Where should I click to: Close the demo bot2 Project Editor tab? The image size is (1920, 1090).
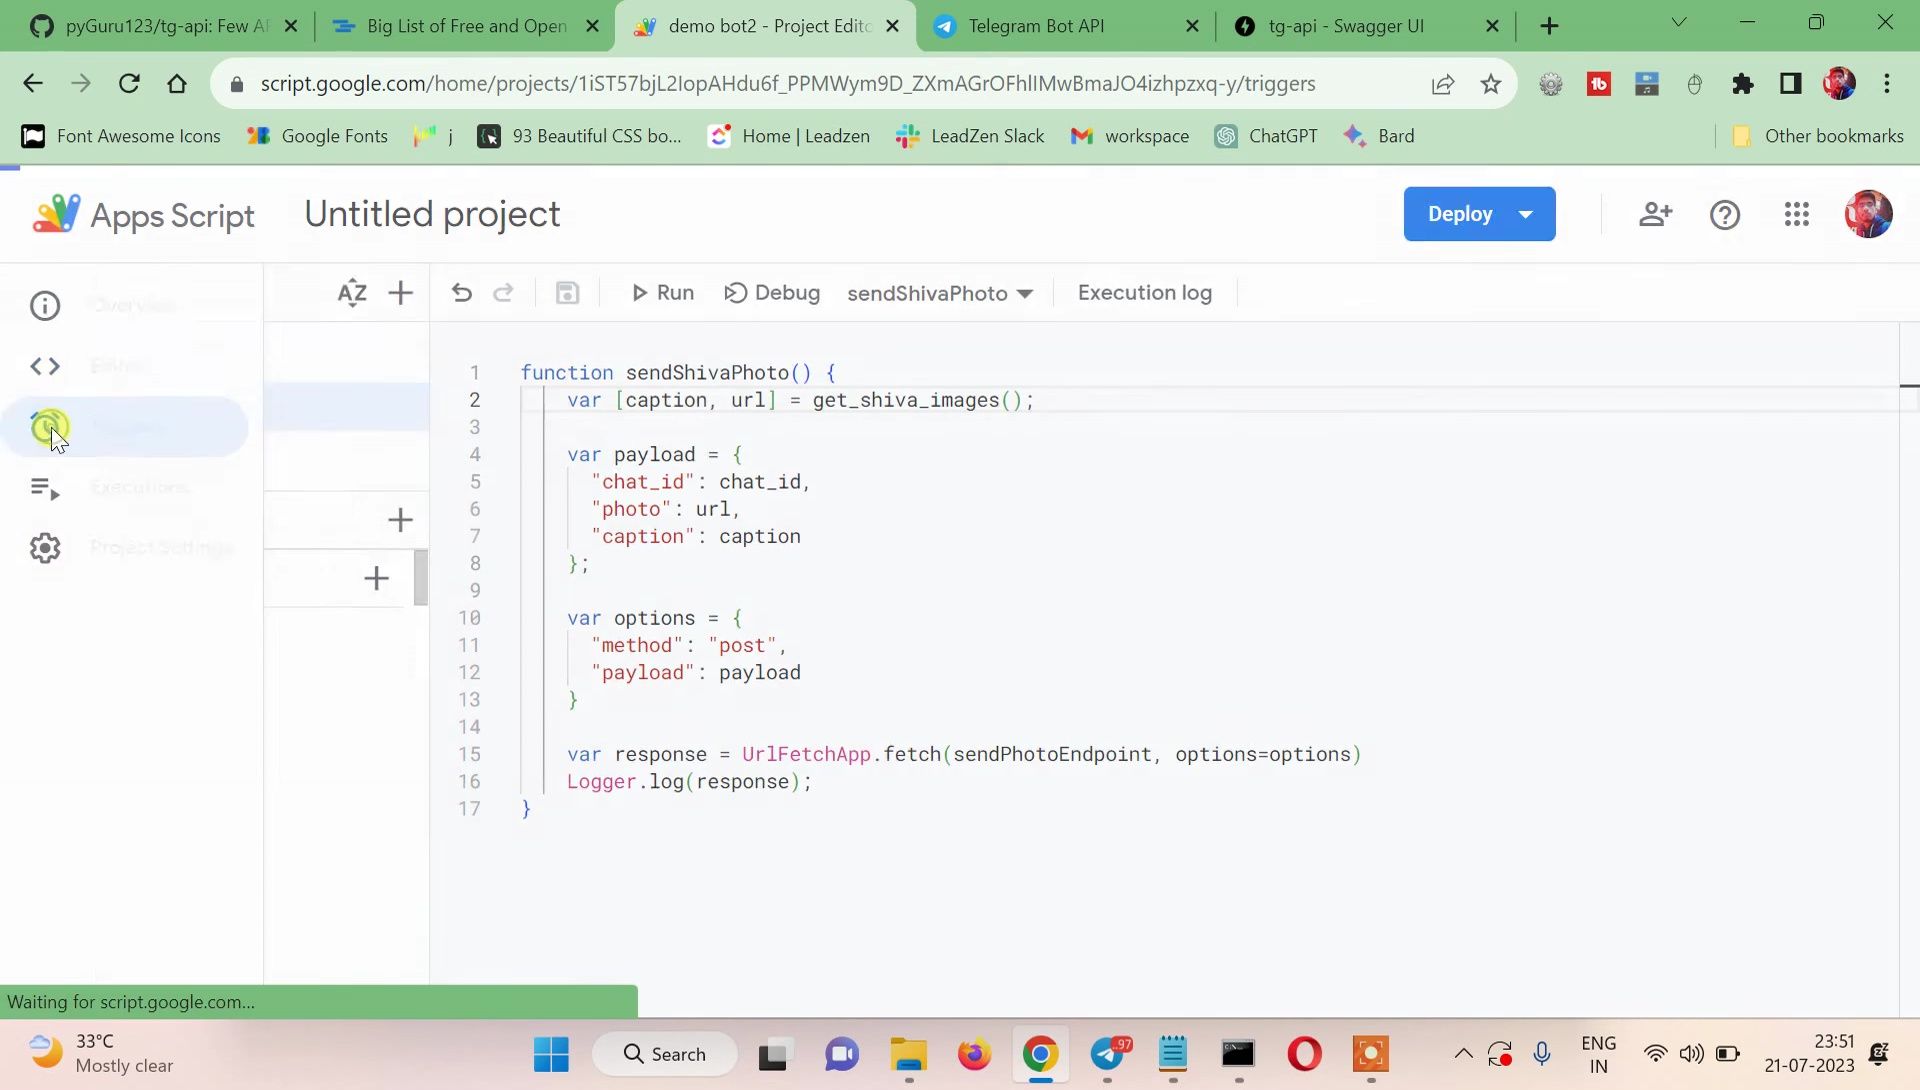pos(893,26)
